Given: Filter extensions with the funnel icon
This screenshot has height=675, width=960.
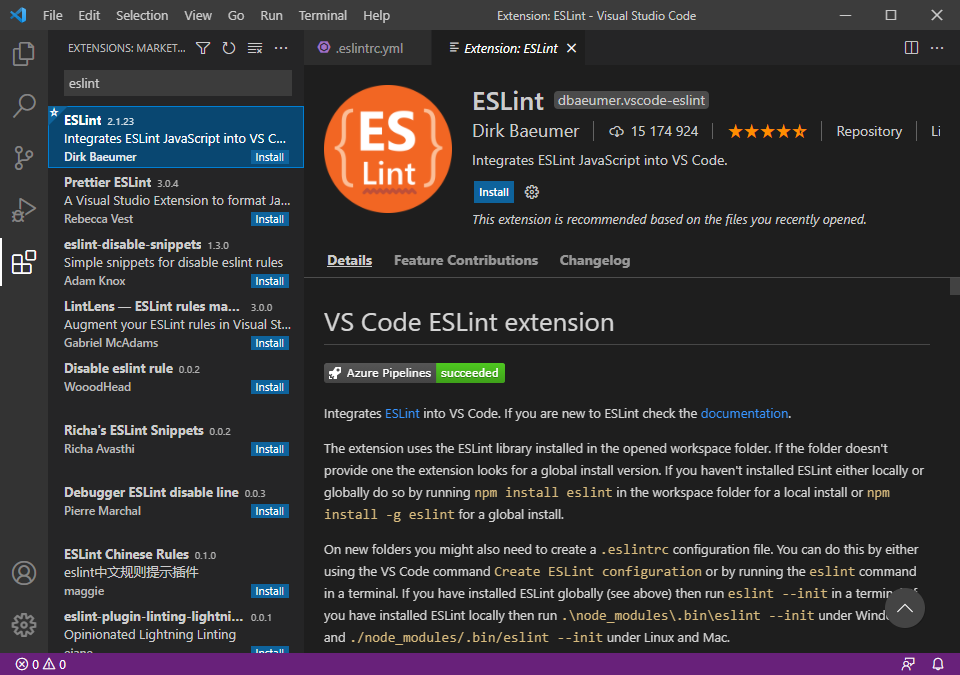Looking at the screenshot, I should click(x=203, y=48).
